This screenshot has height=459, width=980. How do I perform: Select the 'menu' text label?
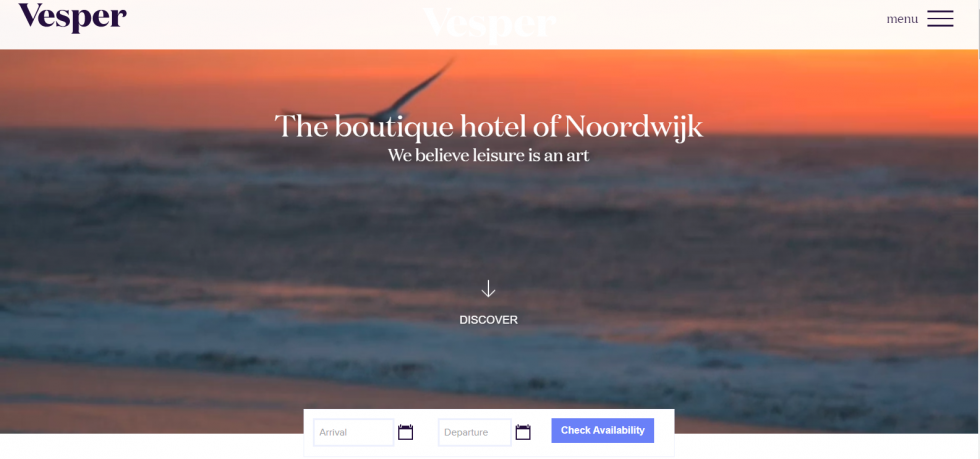pos(902,19)
